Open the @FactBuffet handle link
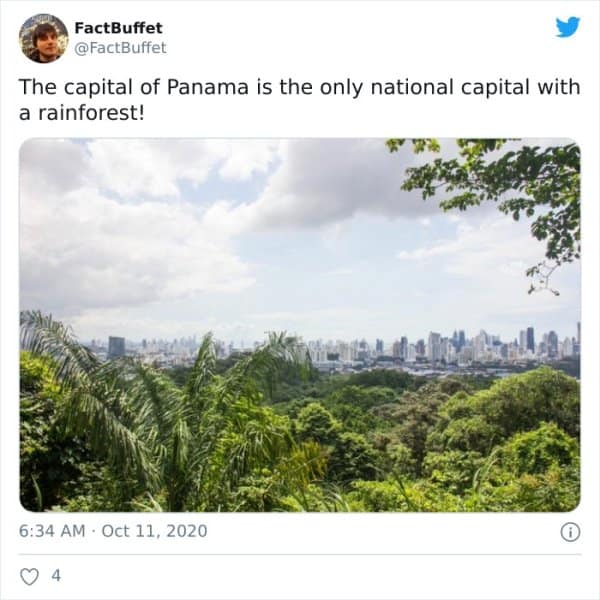The image size is (600, 600). click(120, 47)
